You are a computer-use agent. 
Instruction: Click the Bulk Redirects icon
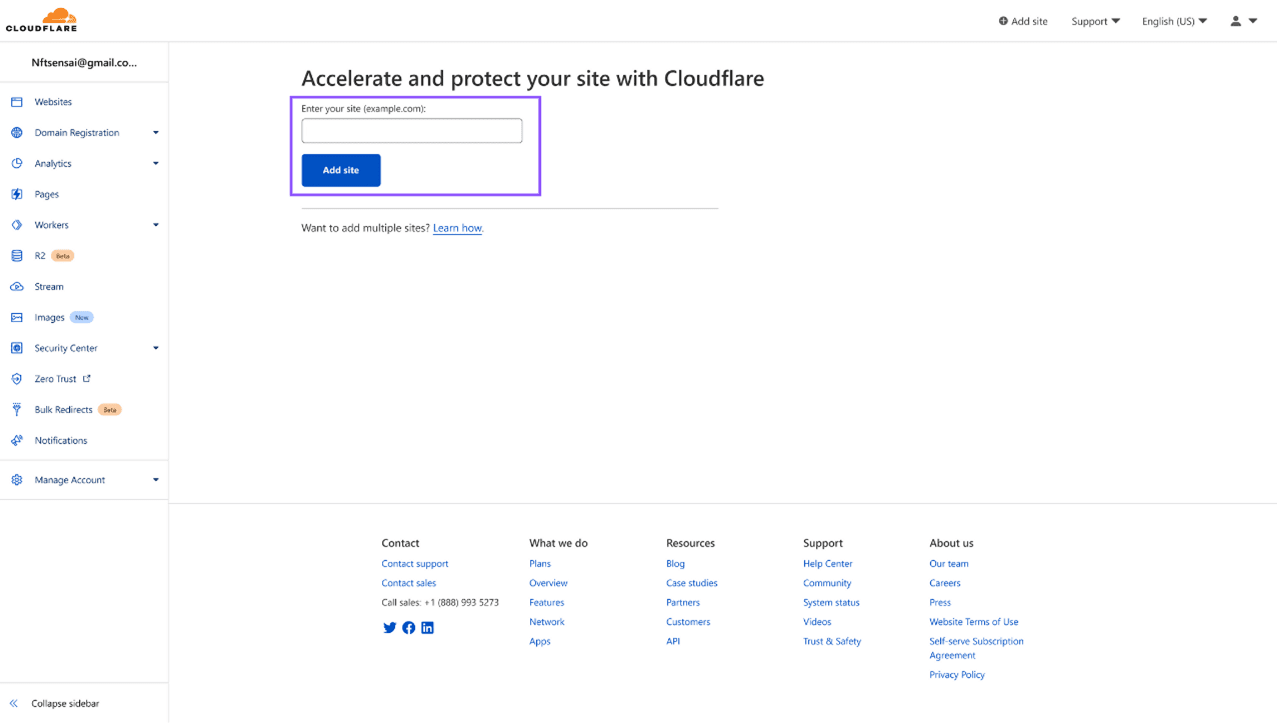pos(16,410)
